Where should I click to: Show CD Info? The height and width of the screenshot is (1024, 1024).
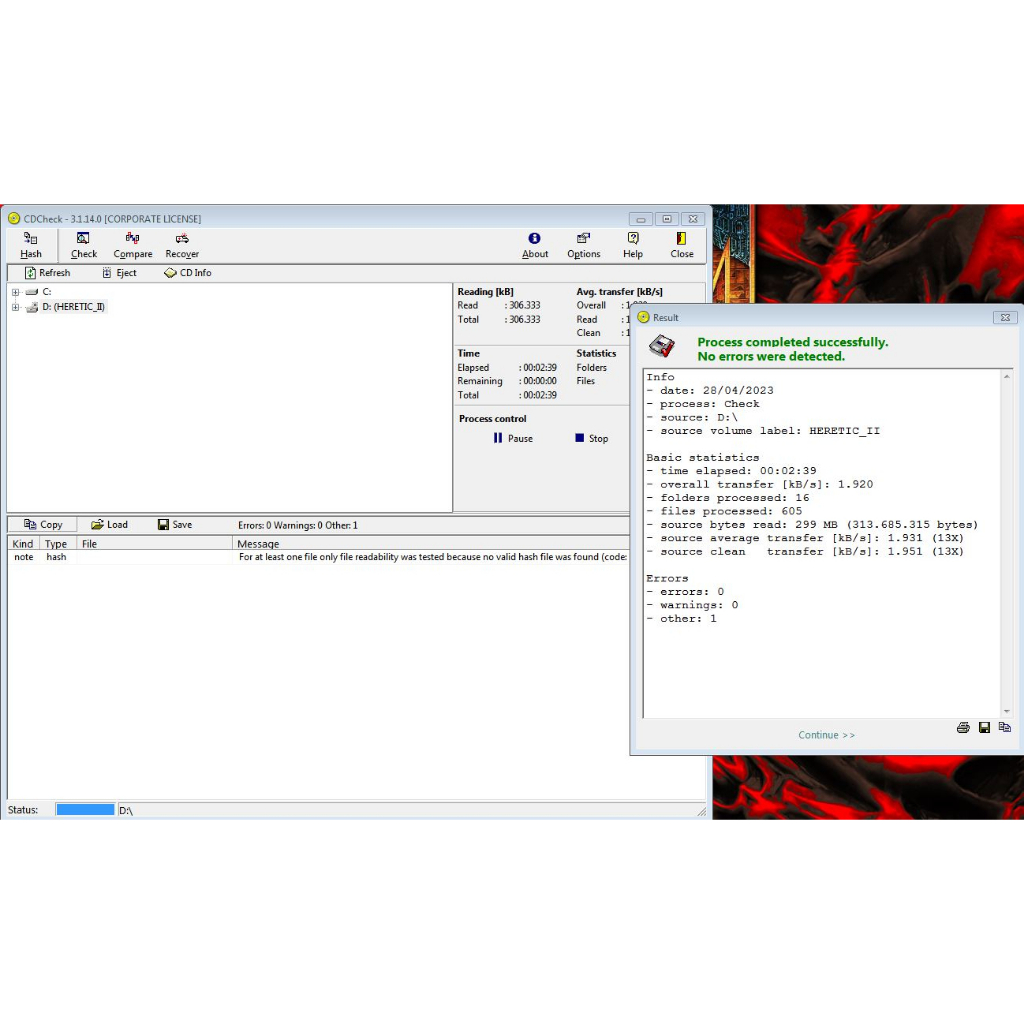(x=187, y=273)
